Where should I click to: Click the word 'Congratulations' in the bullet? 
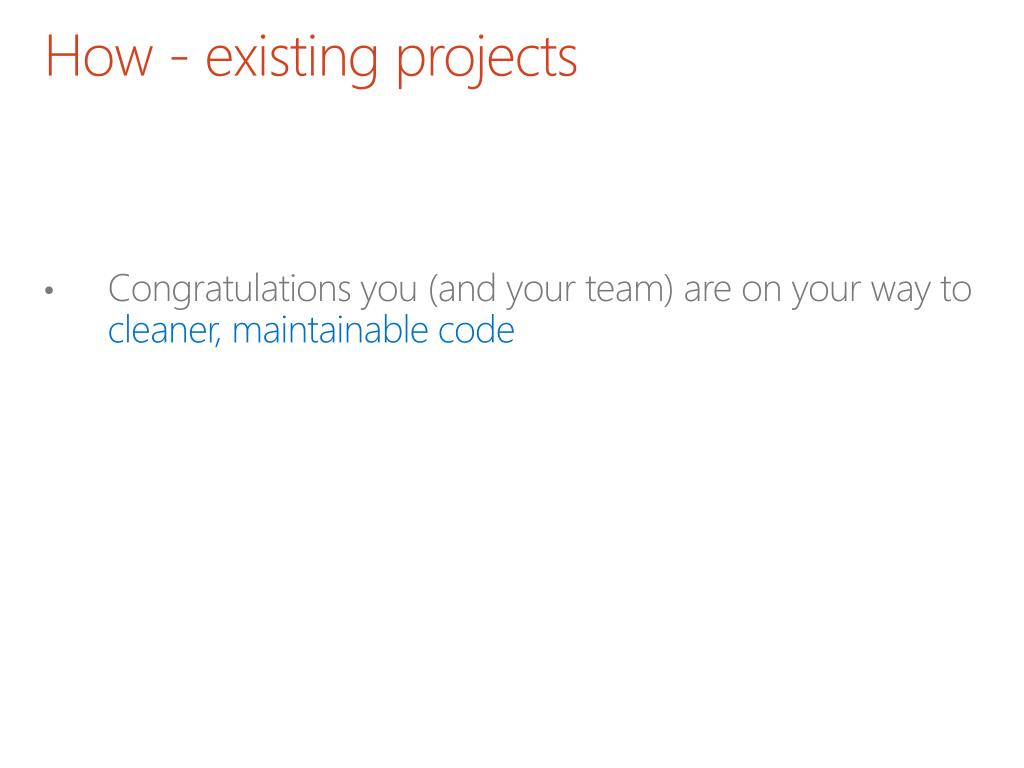(229, 289)
